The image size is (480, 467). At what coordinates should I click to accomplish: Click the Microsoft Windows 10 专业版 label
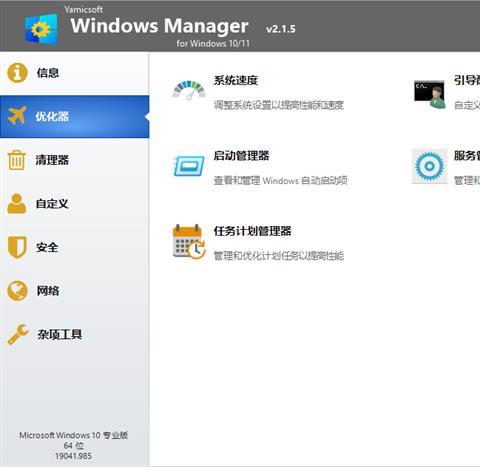(74, 435)
